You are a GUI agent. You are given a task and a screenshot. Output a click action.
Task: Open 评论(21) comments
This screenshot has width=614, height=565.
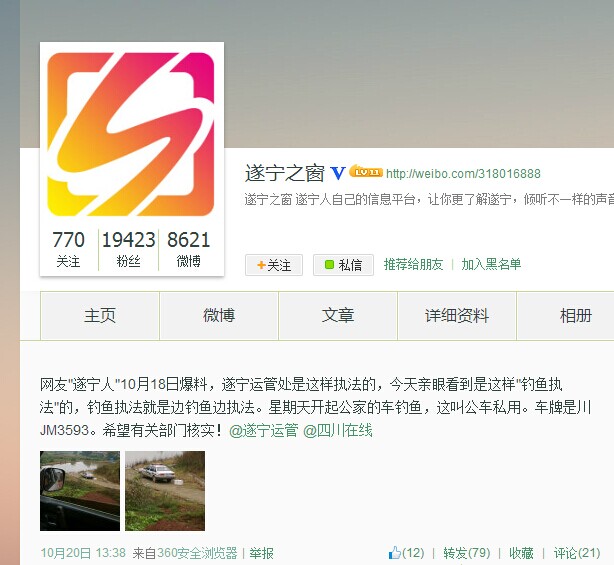(x=577, y=553)
